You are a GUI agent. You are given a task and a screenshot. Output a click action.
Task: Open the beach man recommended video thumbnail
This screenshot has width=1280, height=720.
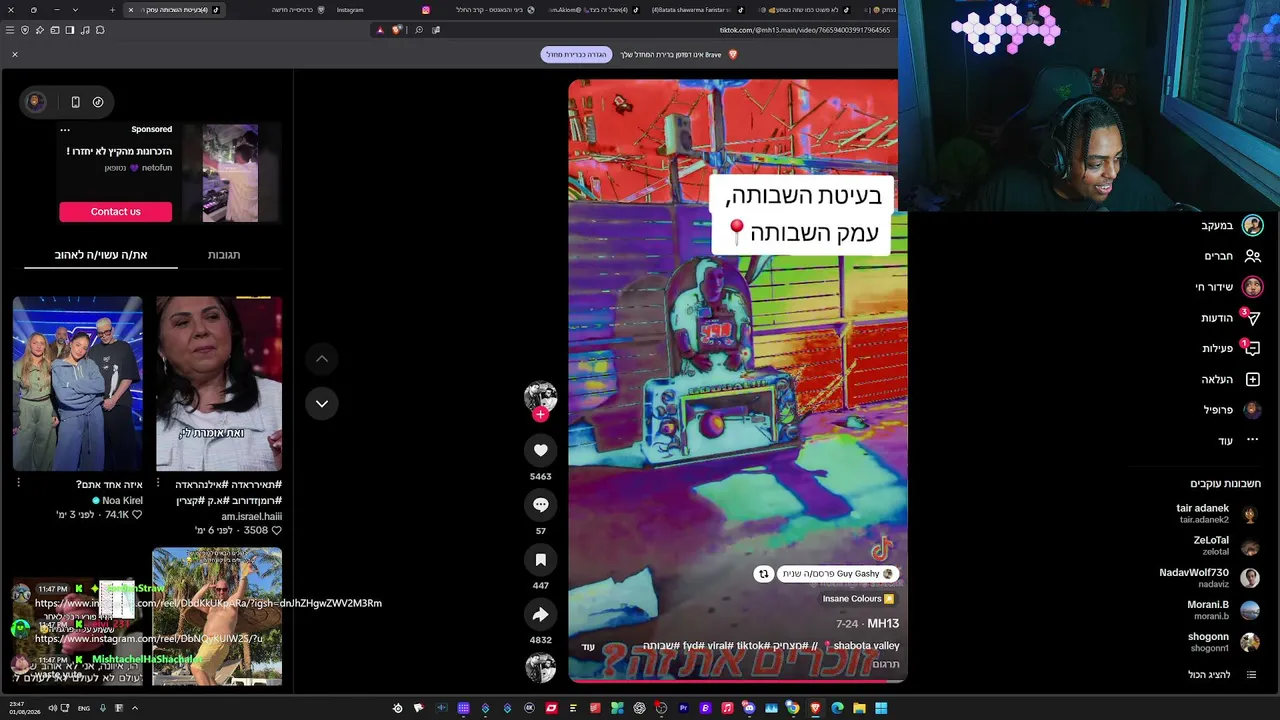tap(217, 616)
